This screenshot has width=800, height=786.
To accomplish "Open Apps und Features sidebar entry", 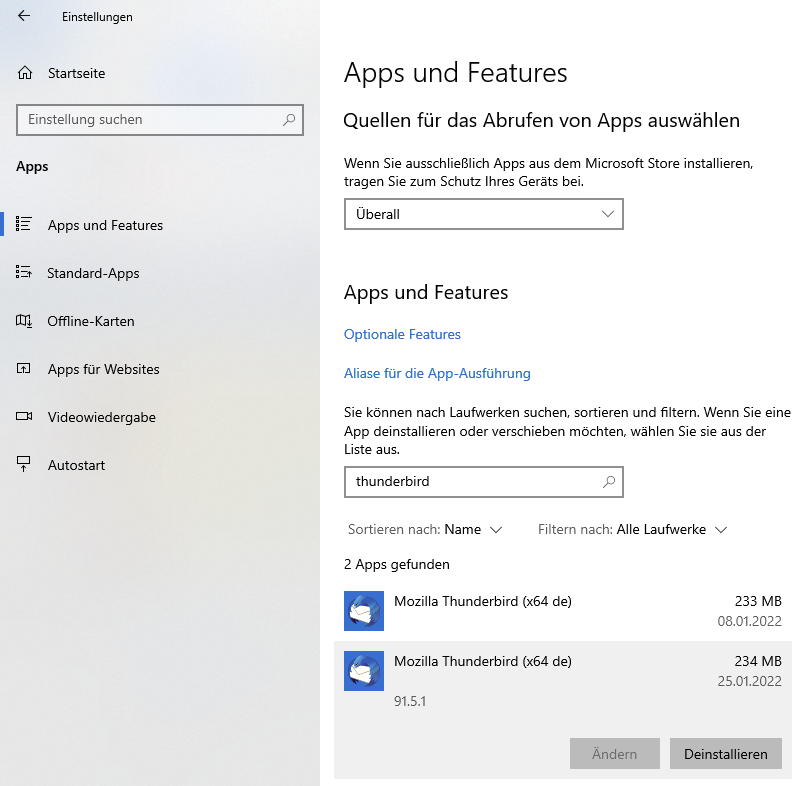I will [160, 225].
